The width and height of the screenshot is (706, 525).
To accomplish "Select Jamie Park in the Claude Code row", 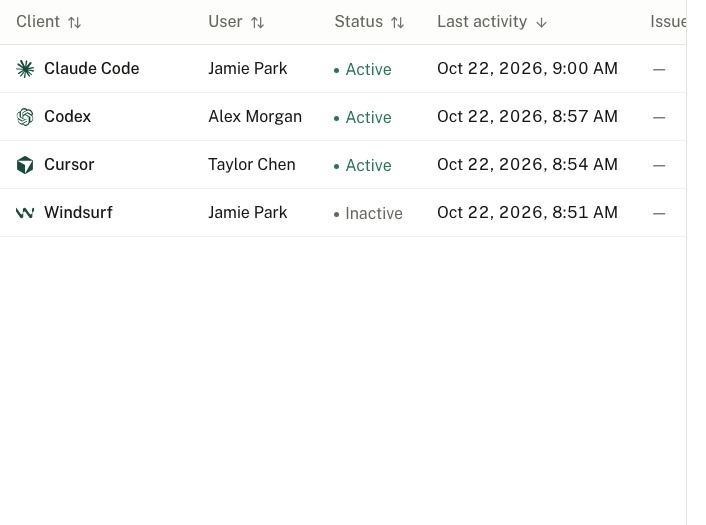I will pyautogui.click(x=248, y=69).
